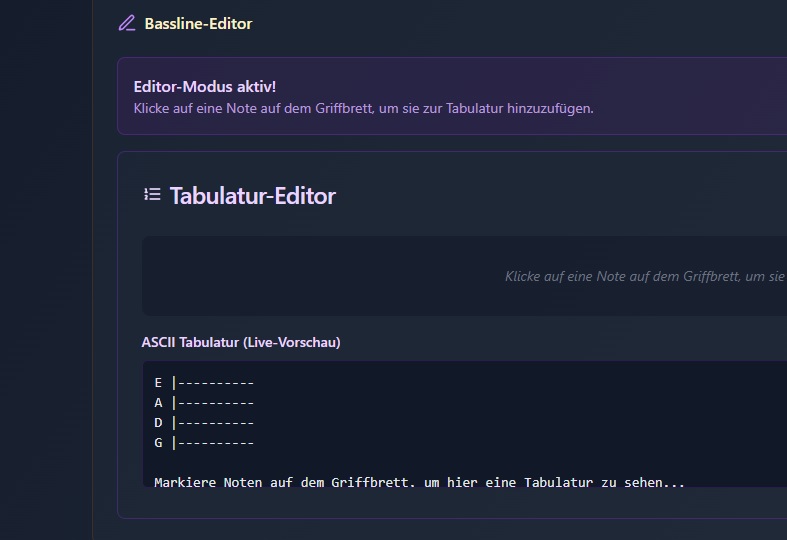787x540 pixels.
Task: Click the instruction 'Klicke auf eine Note auf dem Griffbrett, um sie zur Tabulatur hinzuzufügen.'
Action: [363, 108]
